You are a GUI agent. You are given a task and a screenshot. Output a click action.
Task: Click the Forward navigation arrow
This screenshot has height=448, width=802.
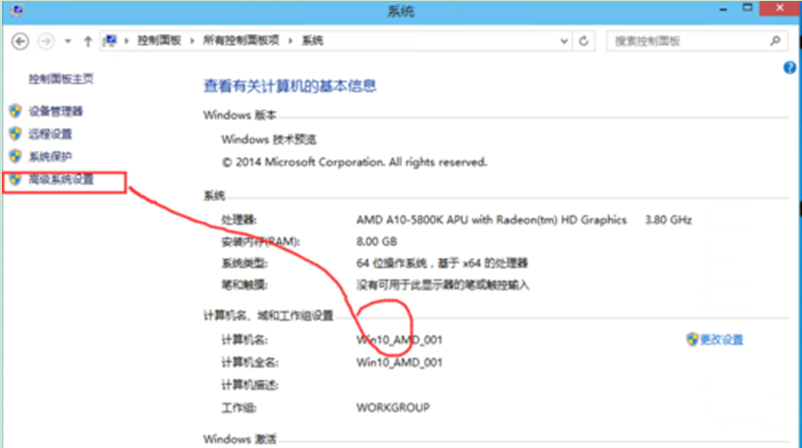[x=45, y=41]
